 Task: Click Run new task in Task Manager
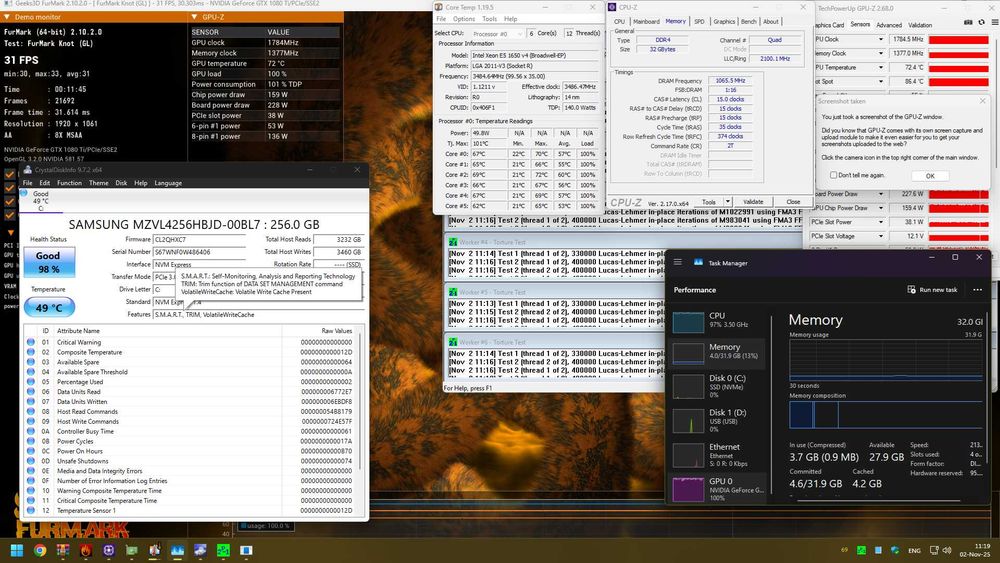[932, 289]
